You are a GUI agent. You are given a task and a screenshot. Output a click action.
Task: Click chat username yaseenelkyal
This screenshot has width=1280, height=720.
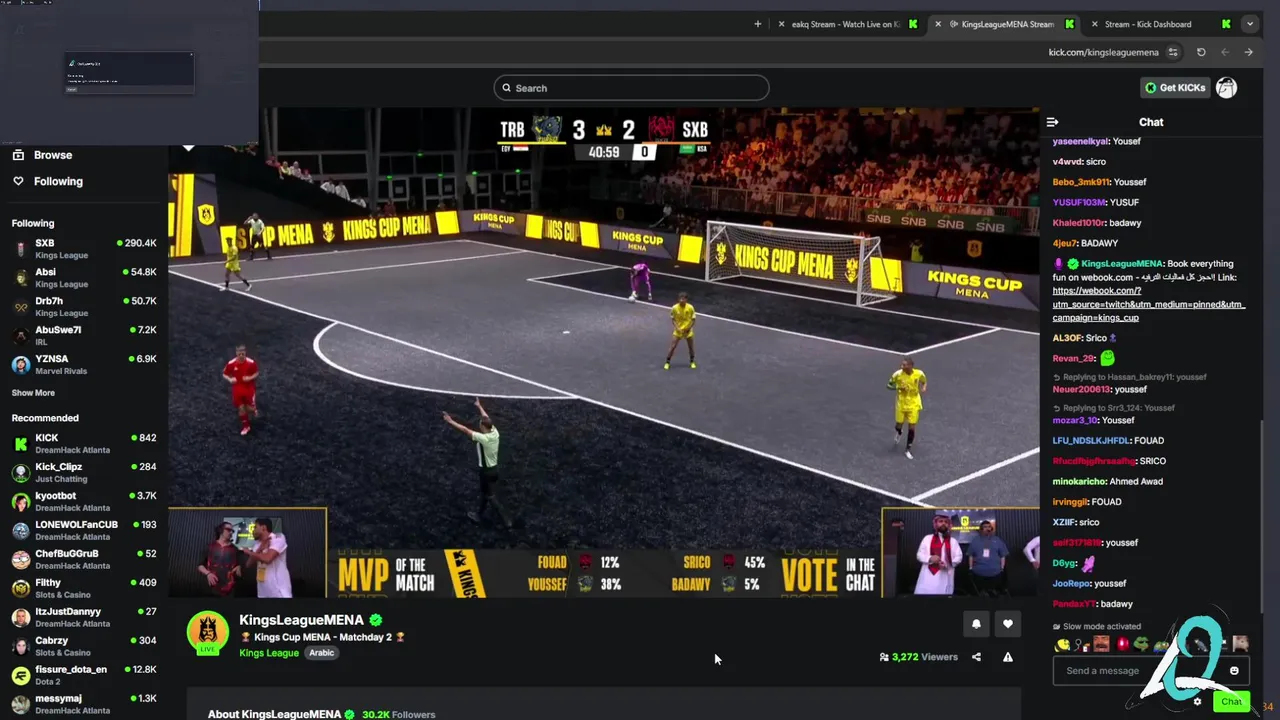coord(1080,141)
